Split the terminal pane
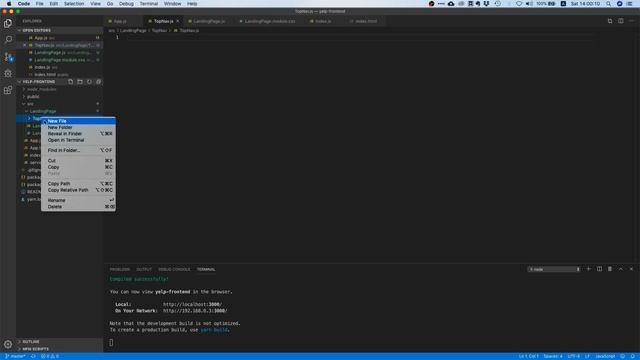The height and width of the screenshot is (360, 640). (599, 269)
